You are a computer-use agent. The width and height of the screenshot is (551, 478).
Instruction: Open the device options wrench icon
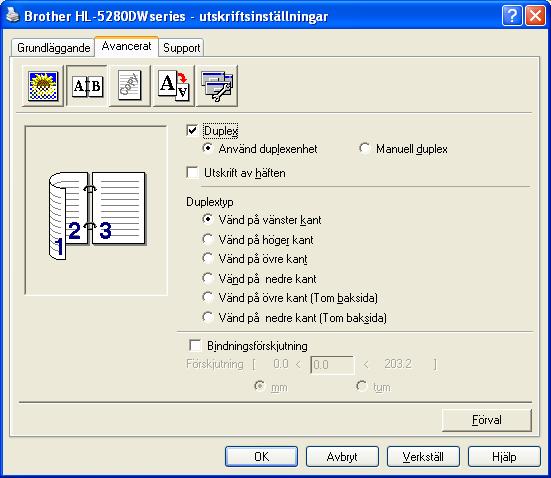tap(217, 86)
